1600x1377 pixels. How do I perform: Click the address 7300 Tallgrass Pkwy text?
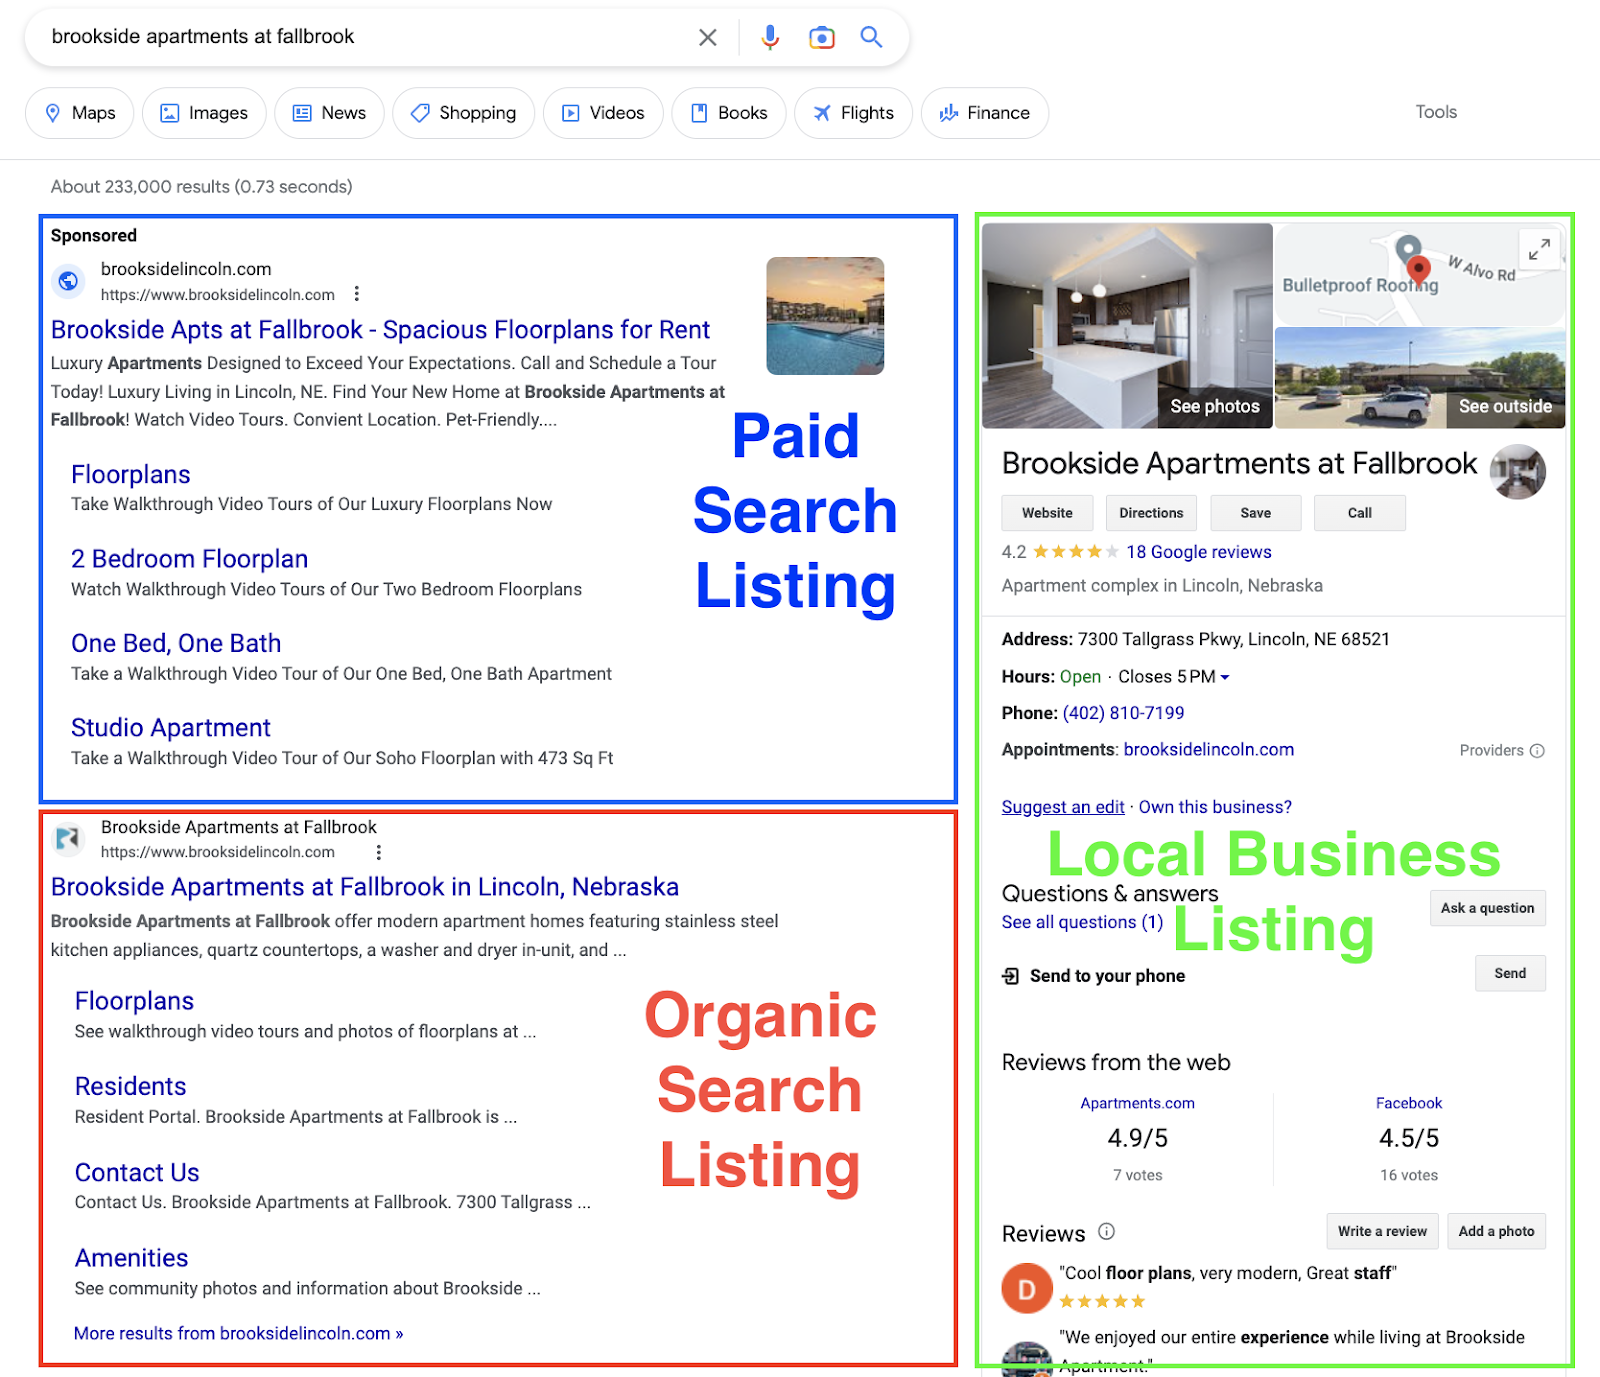[1234, 640]
